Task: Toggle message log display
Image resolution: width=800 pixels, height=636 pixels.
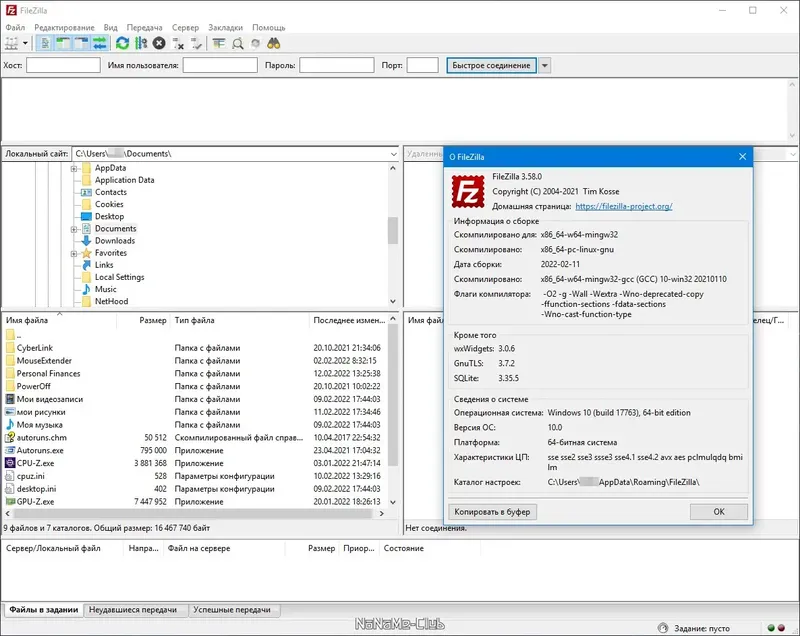Action: click(x=45, y=43)
